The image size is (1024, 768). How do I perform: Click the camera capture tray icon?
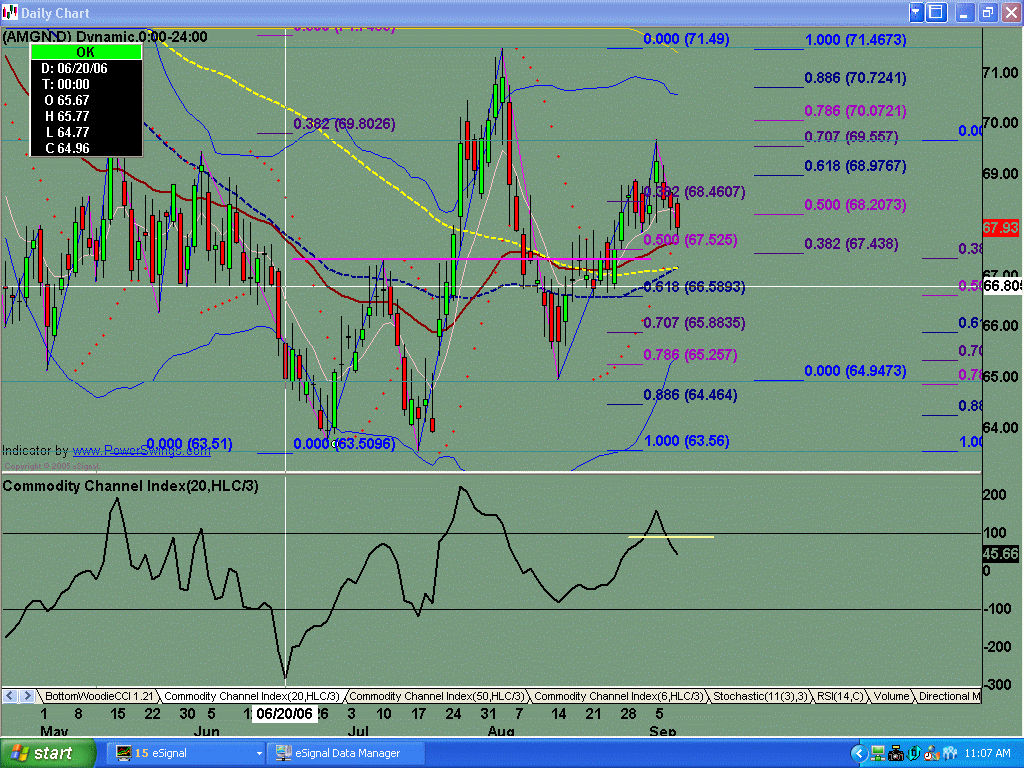[896, 754]
